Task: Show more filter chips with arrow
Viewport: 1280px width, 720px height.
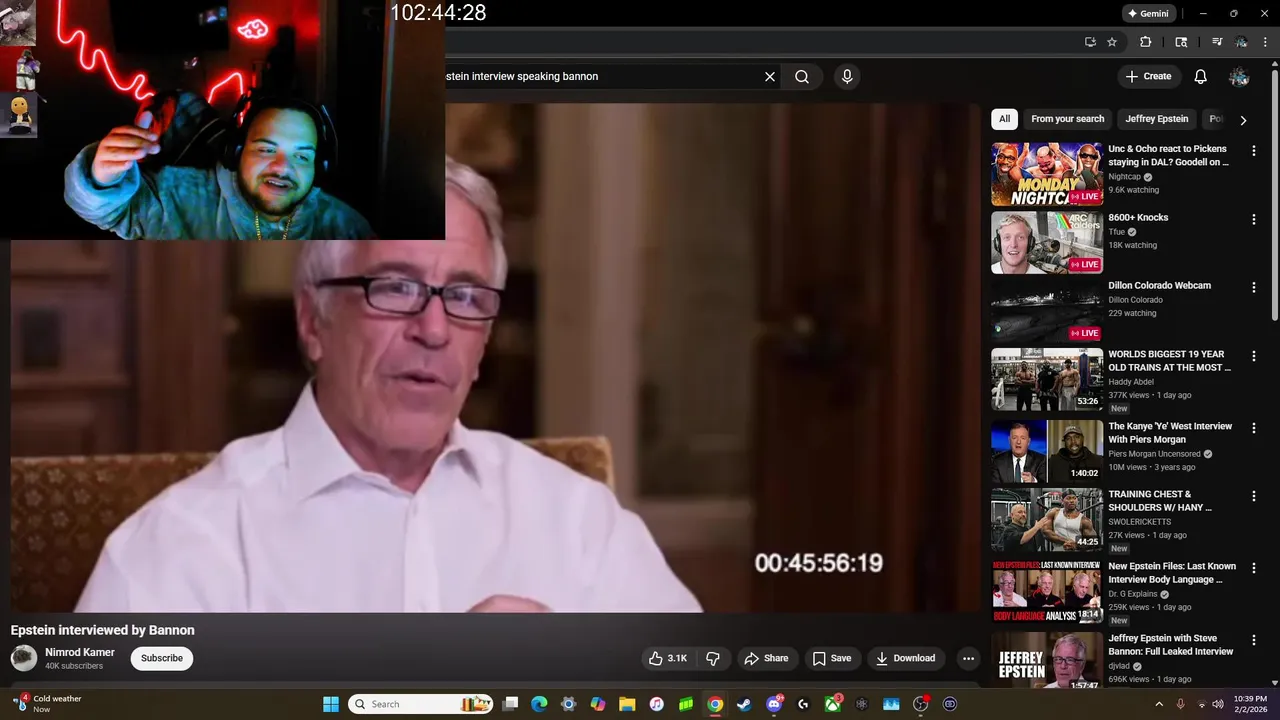Action: (1243, 120)
